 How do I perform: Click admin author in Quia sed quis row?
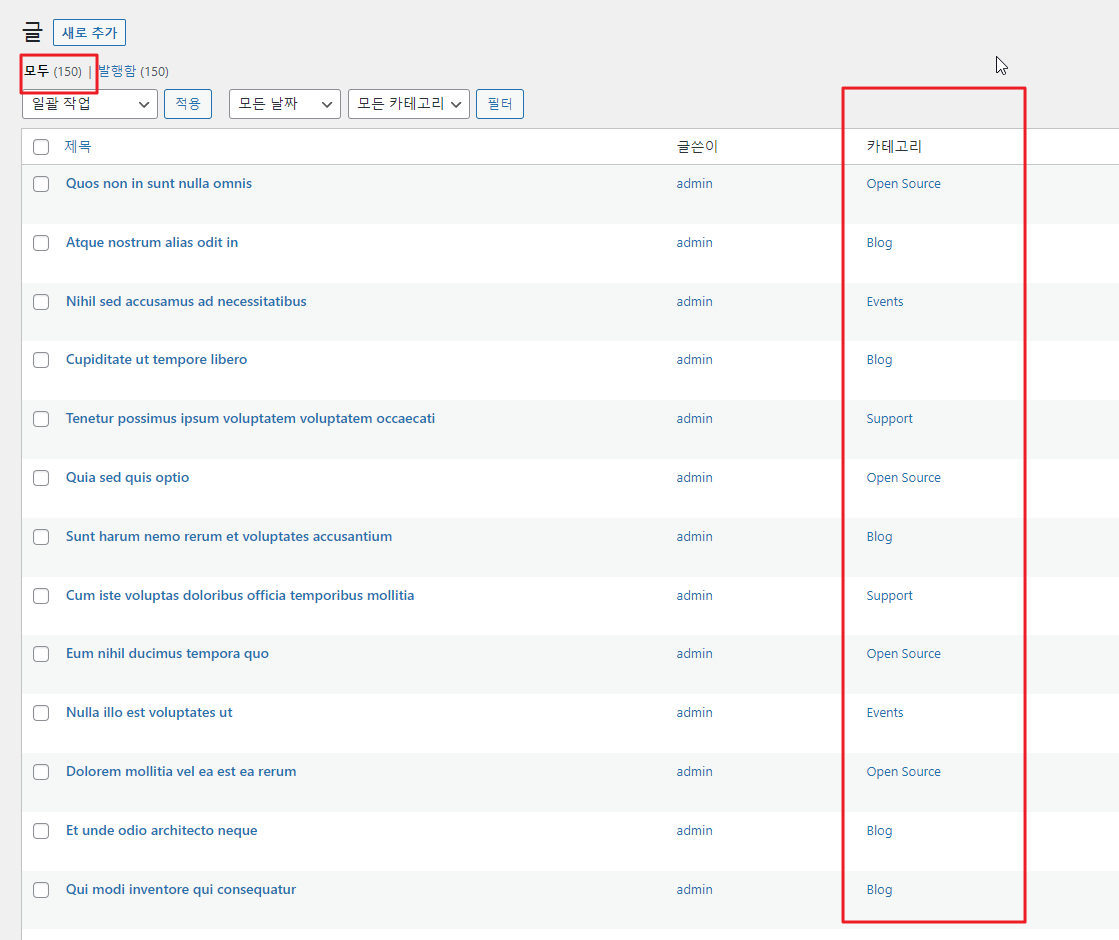[x=694, y=477]
